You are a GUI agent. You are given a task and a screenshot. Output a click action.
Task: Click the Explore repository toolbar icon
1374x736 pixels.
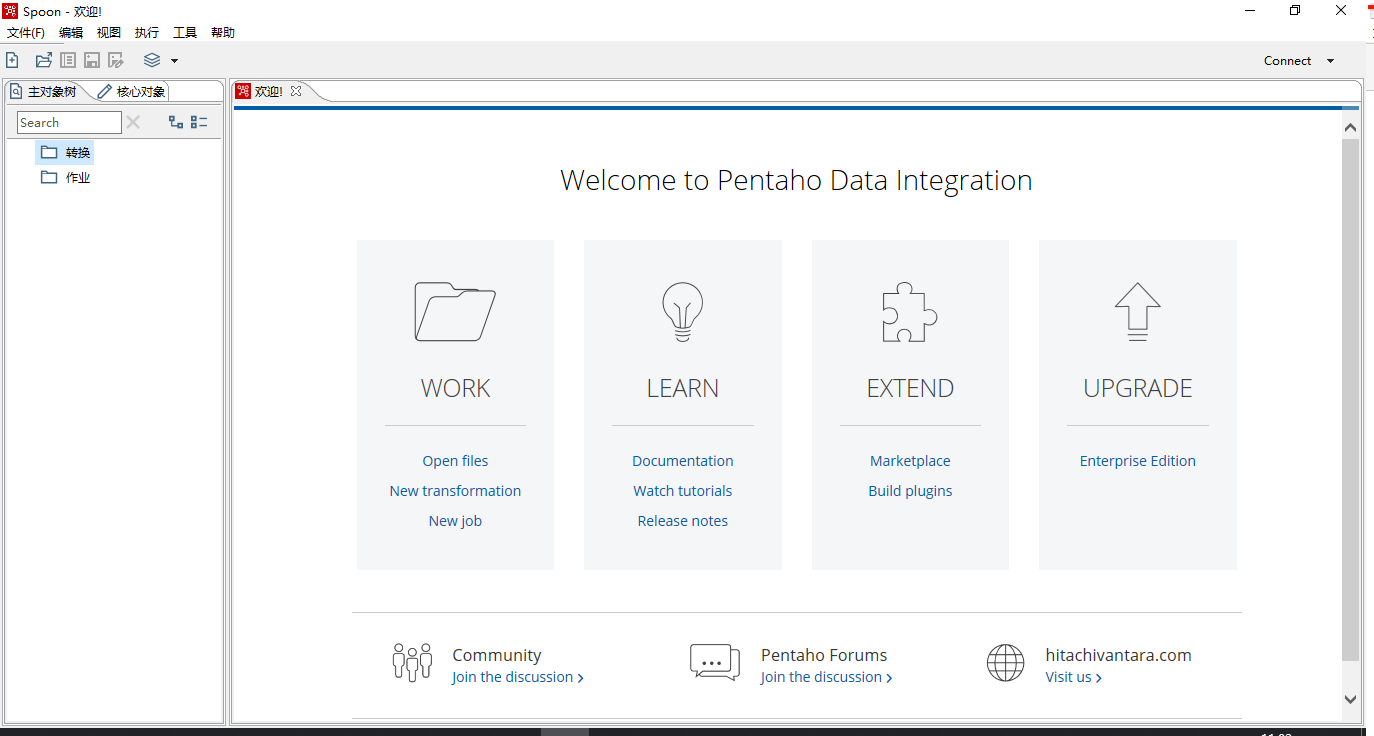click(x=68, y=60)
